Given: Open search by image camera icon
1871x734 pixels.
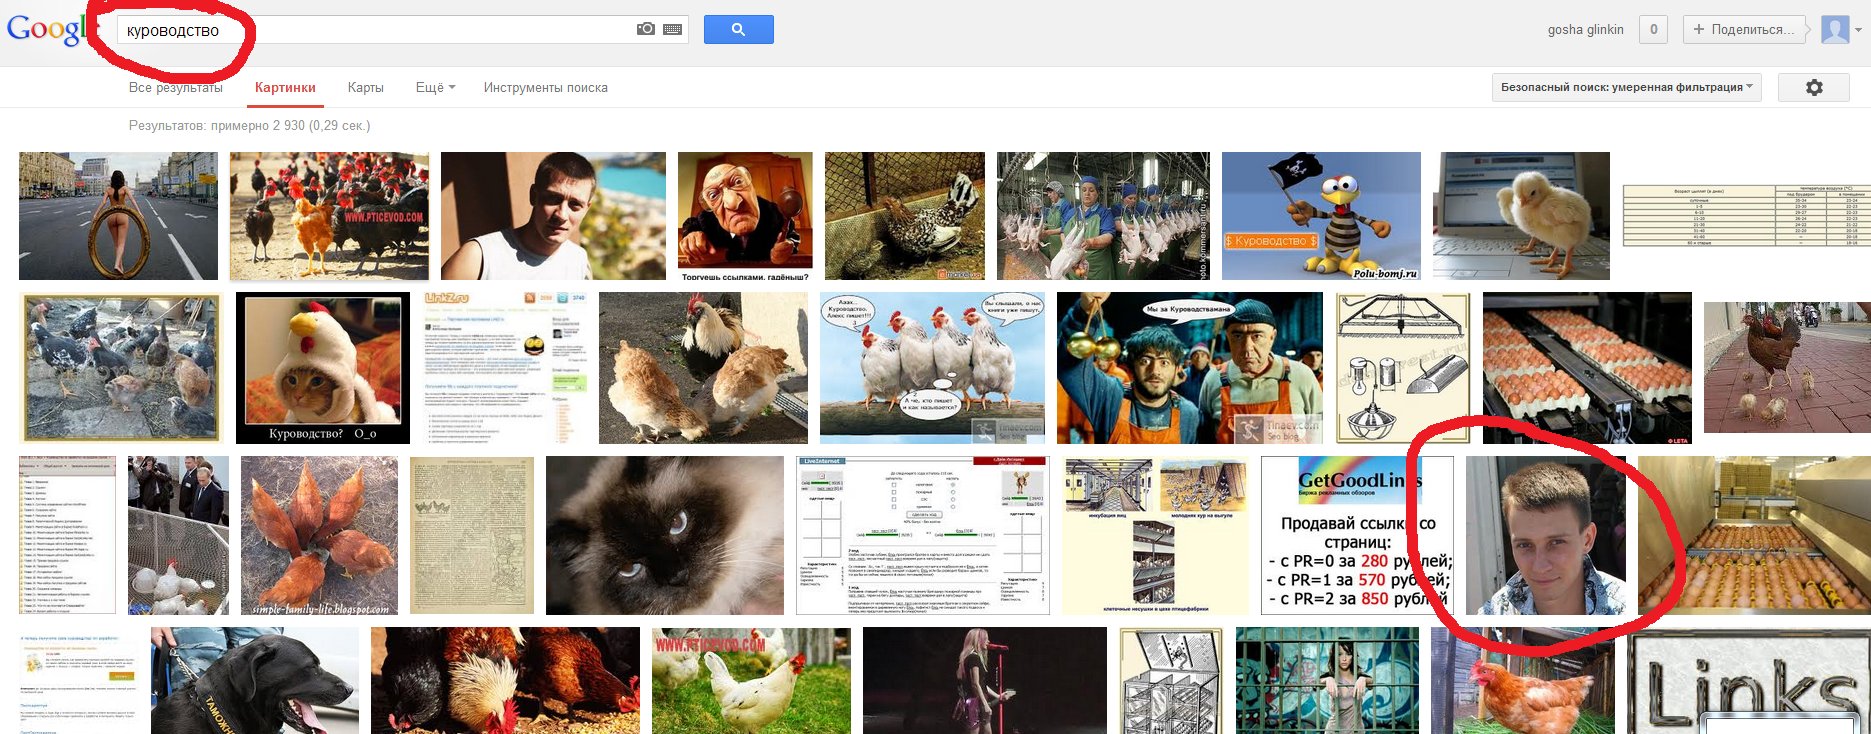Looking at the screenshot, I should click(646, 29).
